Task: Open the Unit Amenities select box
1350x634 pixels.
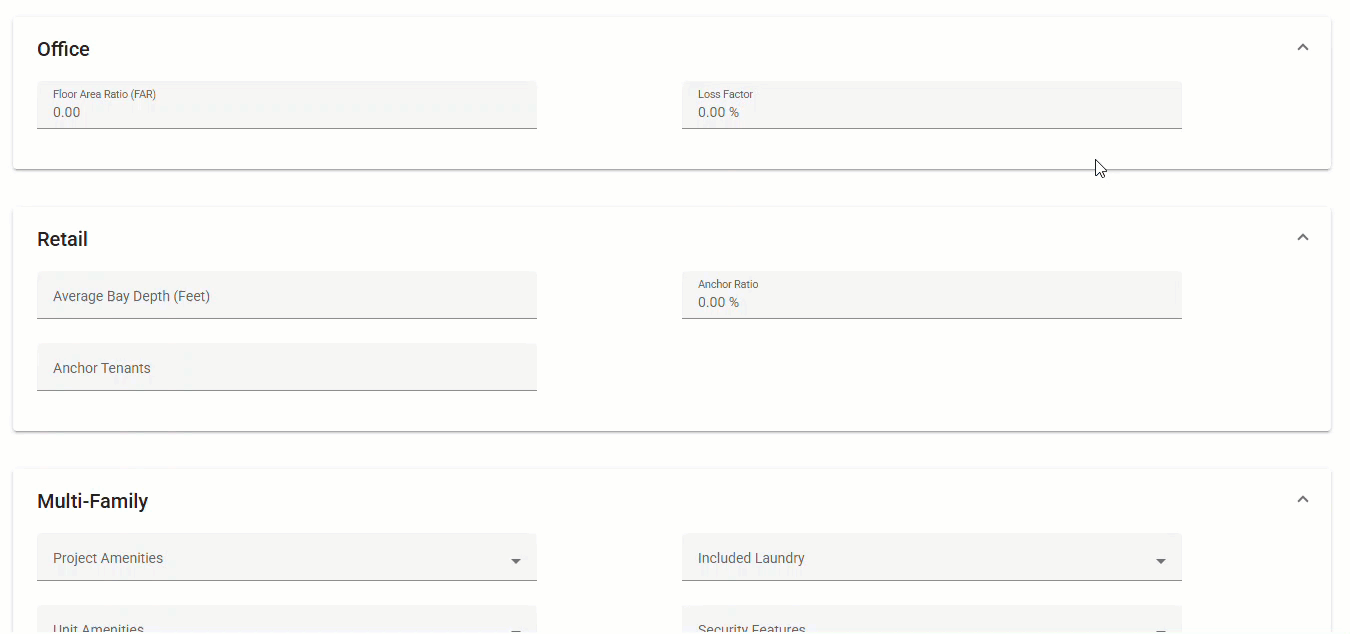Action: pos(287,620)
